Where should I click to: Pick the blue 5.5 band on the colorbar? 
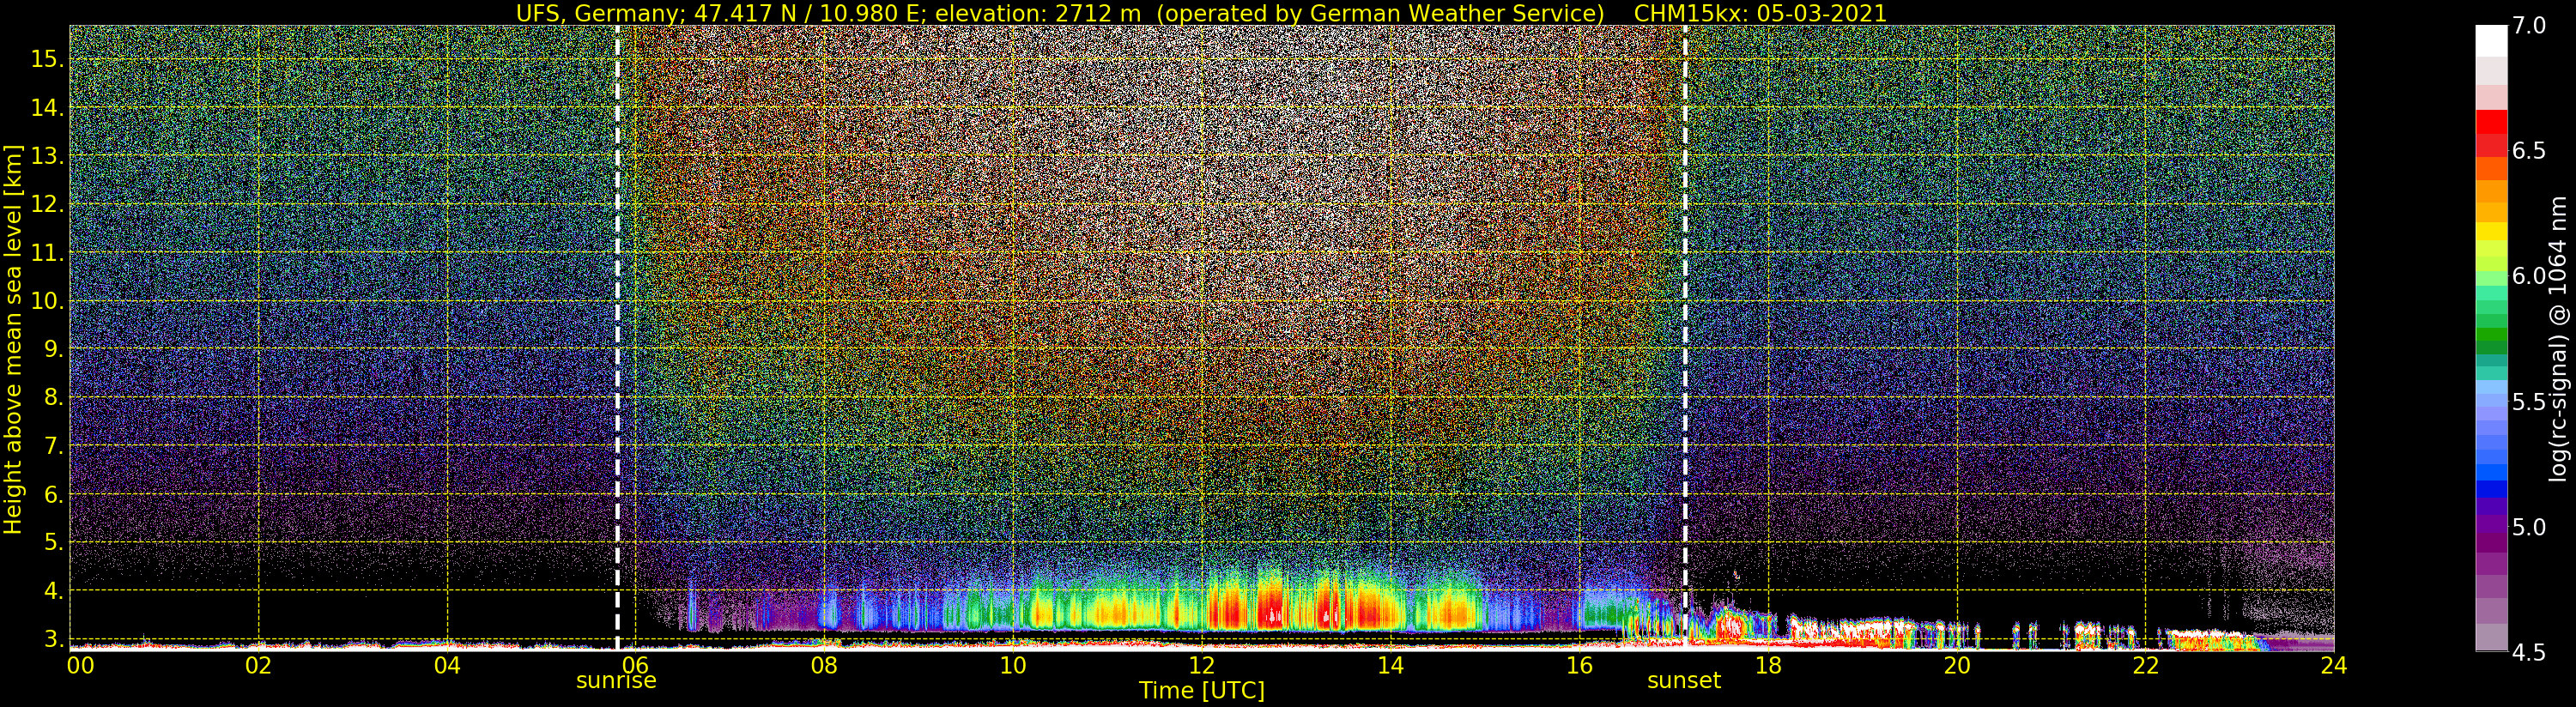point(2491,402)
